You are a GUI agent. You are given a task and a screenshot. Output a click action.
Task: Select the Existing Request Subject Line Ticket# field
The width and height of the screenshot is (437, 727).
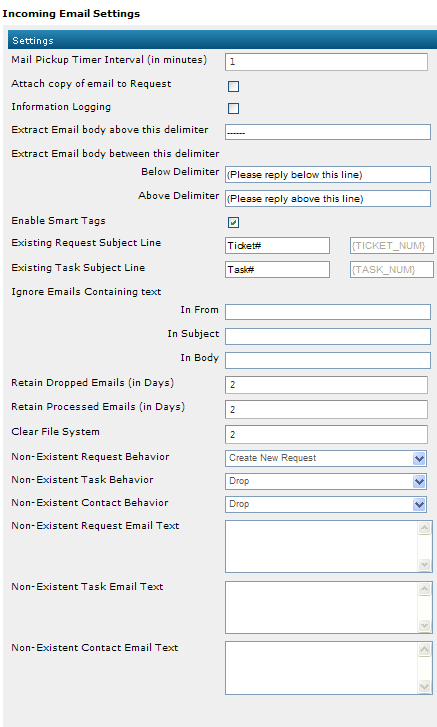coord(277,246)
